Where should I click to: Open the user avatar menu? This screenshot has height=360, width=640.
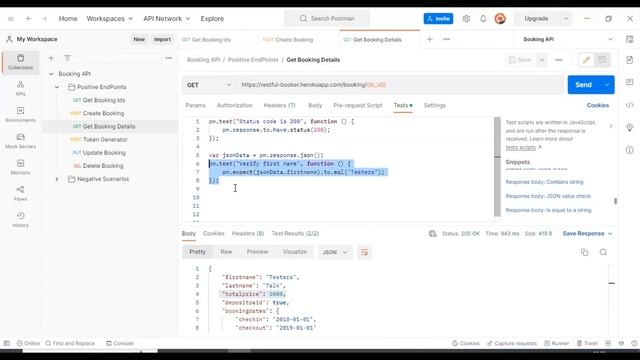[x=500, y=19]
